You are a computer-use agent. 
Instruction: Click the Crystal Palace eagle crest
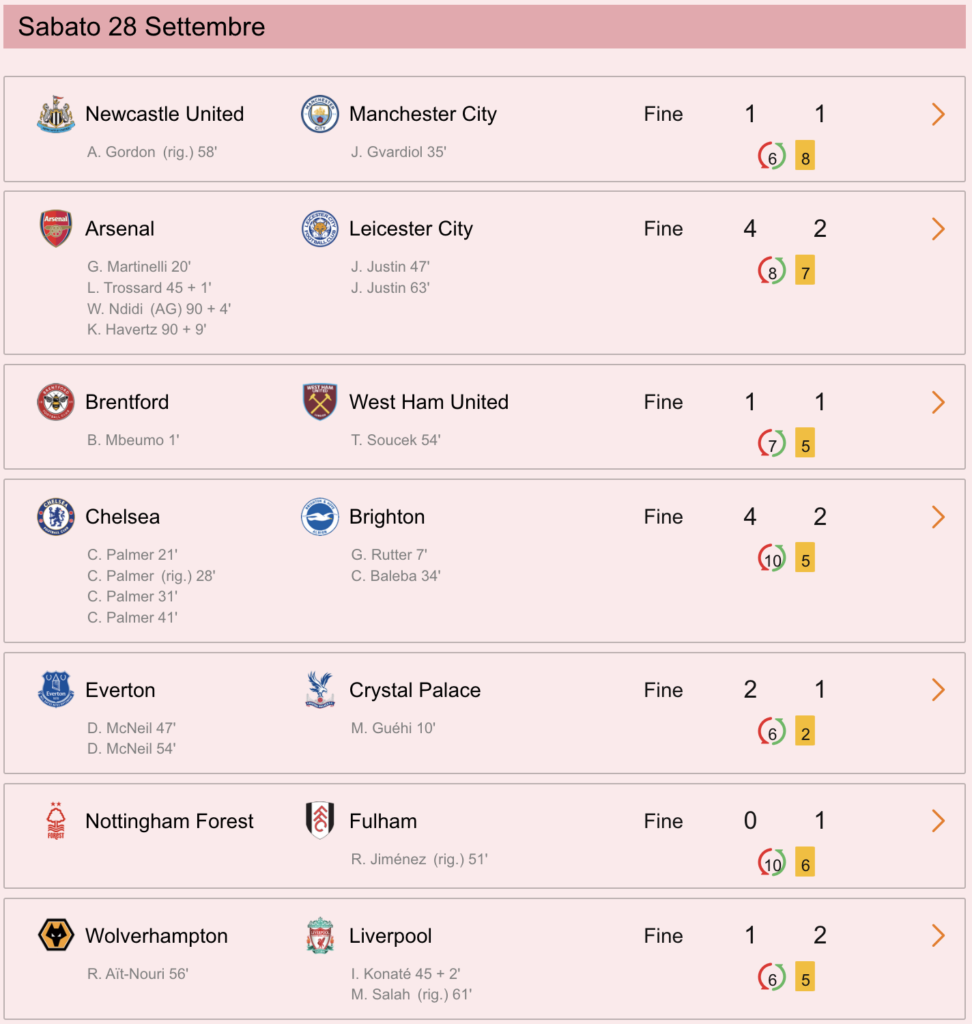tap(320, 690)
